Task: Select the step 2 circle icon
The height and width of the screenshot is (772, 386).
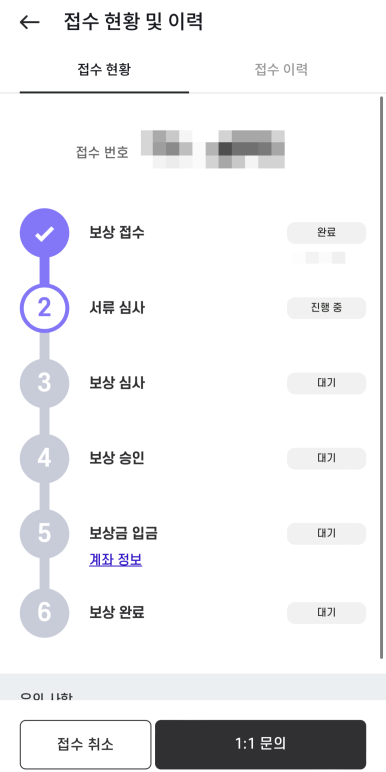Action: (44, 308)
